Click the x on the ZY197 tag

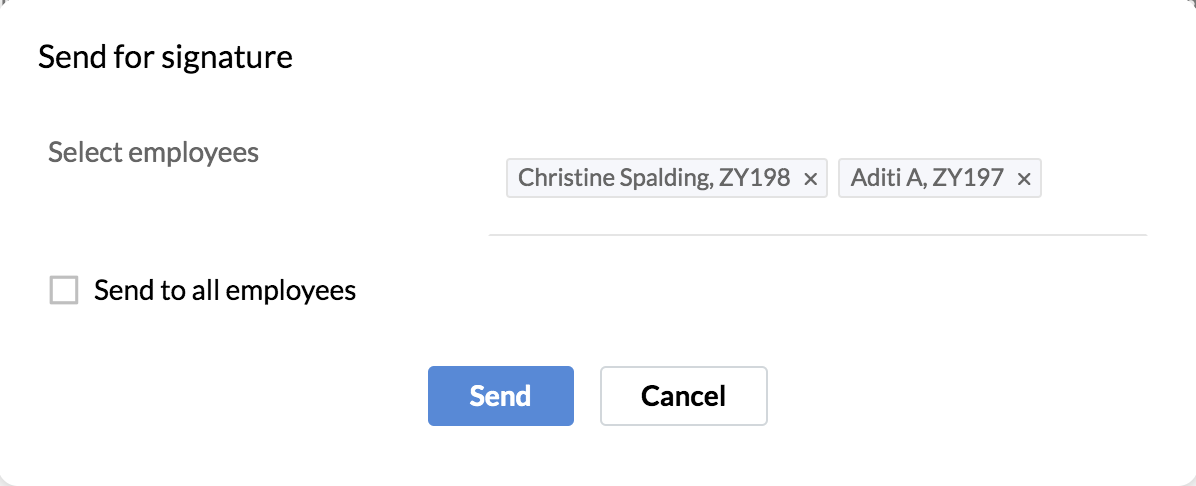tap(1023, 179)
